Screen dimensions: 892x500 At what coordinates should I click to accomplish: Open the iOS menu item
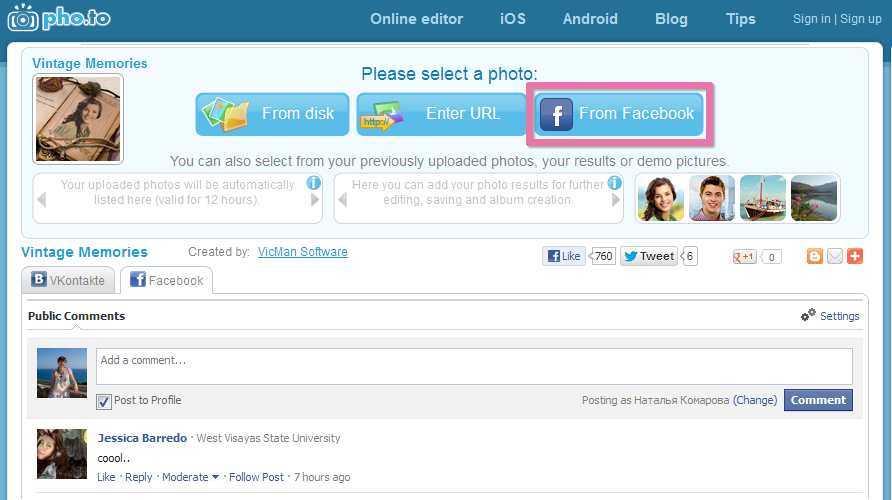click(513, 19)
